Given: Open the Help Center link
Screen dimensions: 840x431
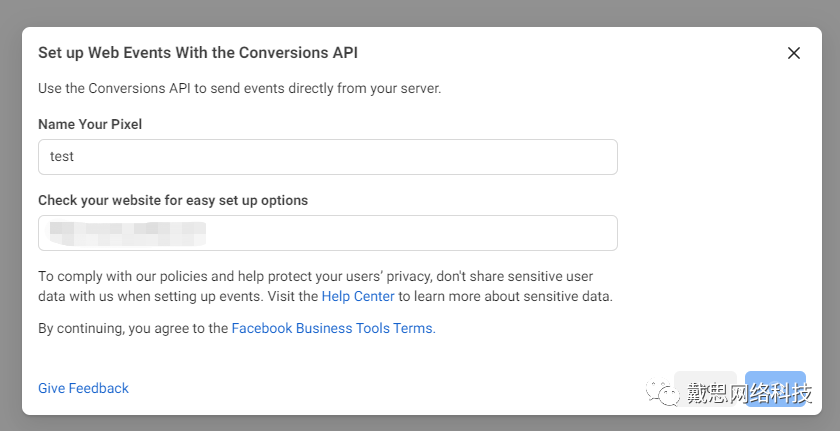Looking at the screenshot, I should (358, 296).
